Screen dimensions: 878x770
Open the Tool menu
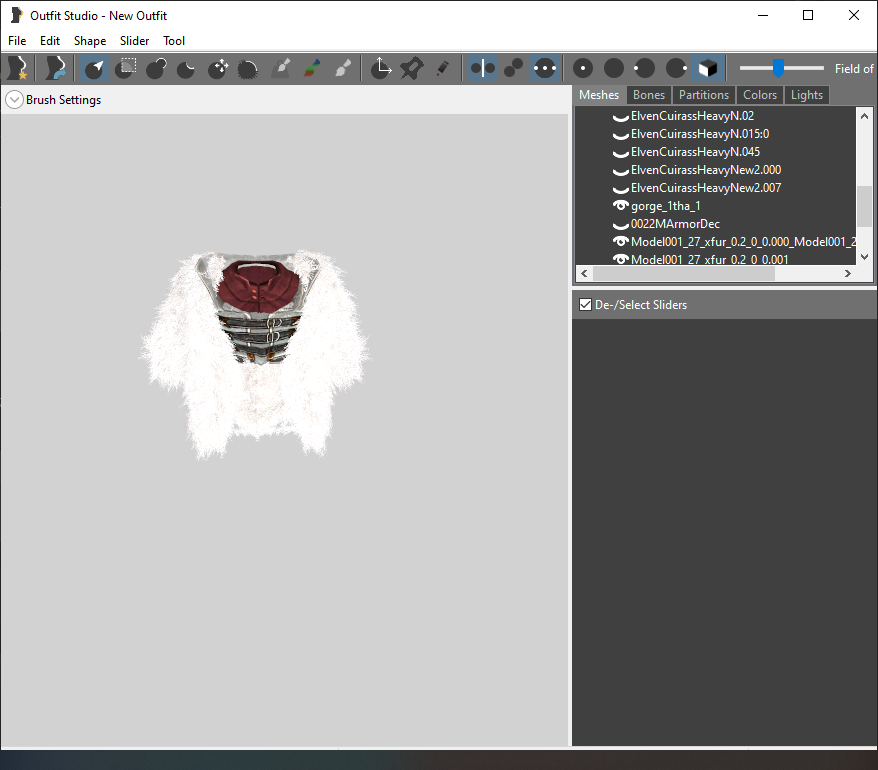pyautogui.click(x=174, y=41)
